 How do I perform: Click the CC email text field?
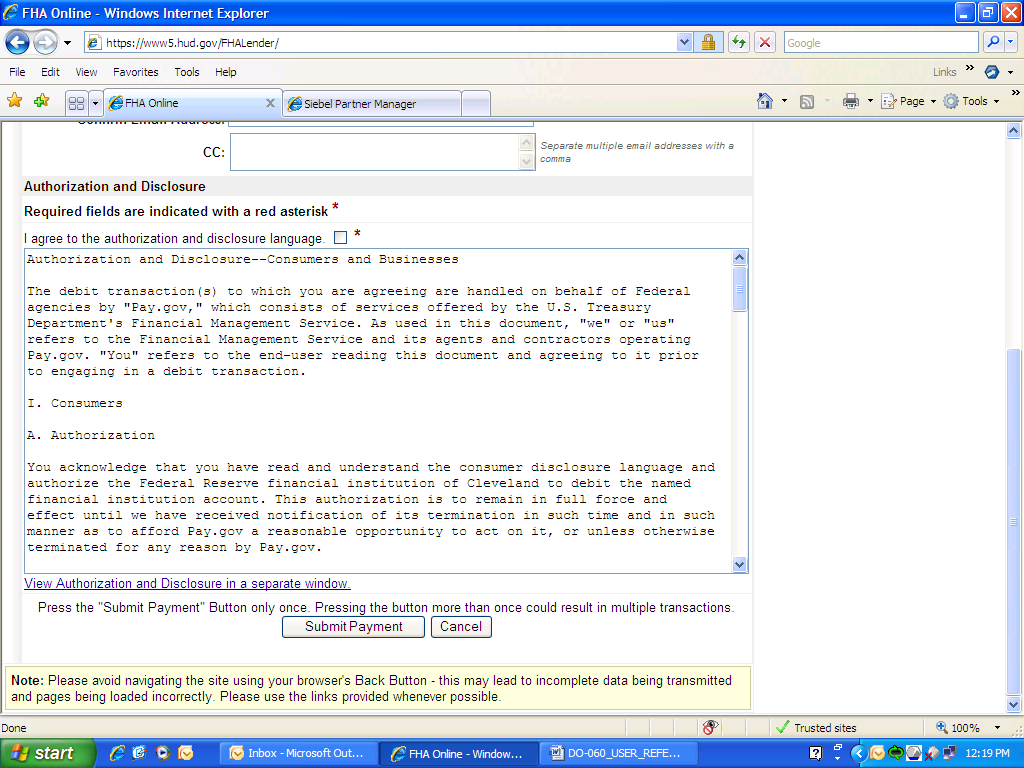coord(375,152)
